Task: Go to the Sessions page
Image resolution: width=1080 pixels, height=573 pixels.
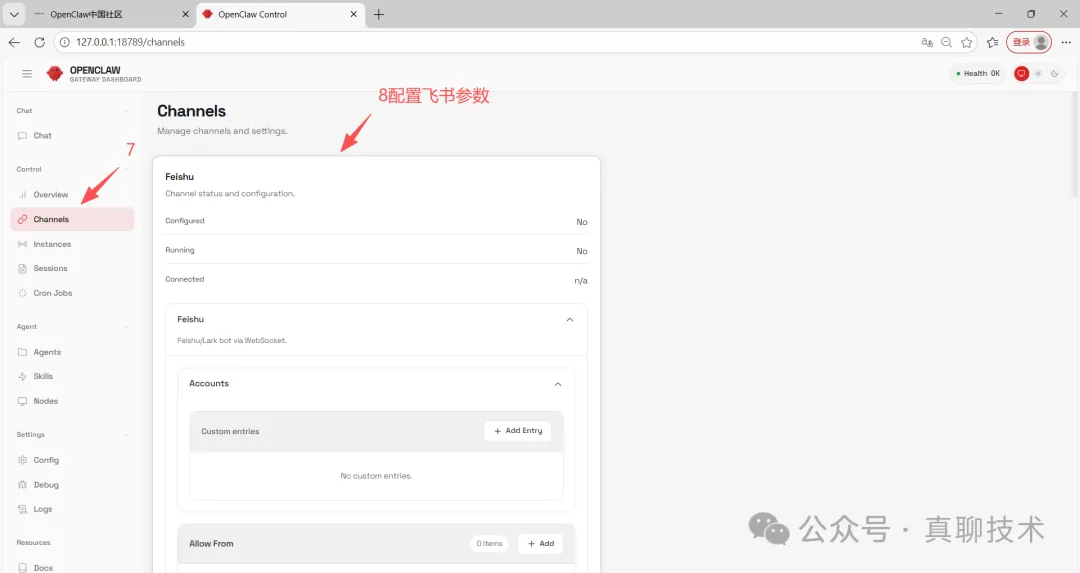Action: pos(72,269)
